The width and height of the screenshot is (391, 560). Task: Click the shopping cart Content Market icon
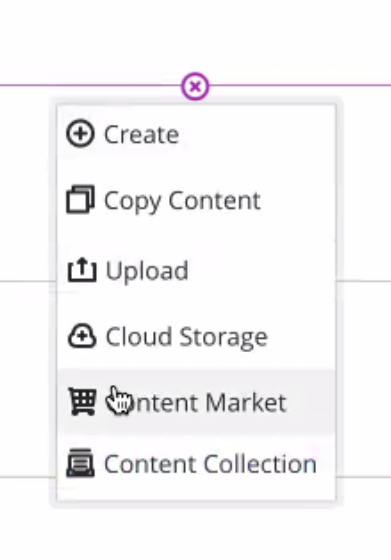click(x=82, y=401)
